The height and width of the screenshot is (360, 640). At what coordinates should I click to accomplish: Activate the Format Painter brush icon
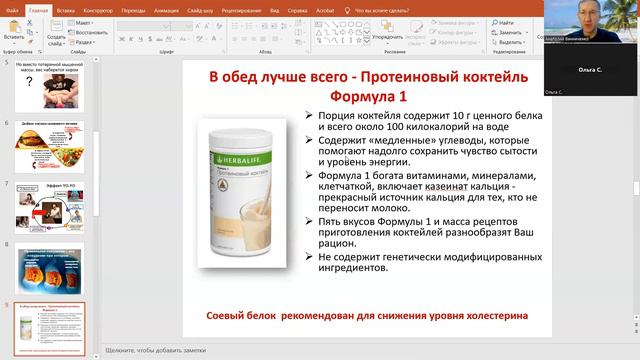tap(30, 41)
